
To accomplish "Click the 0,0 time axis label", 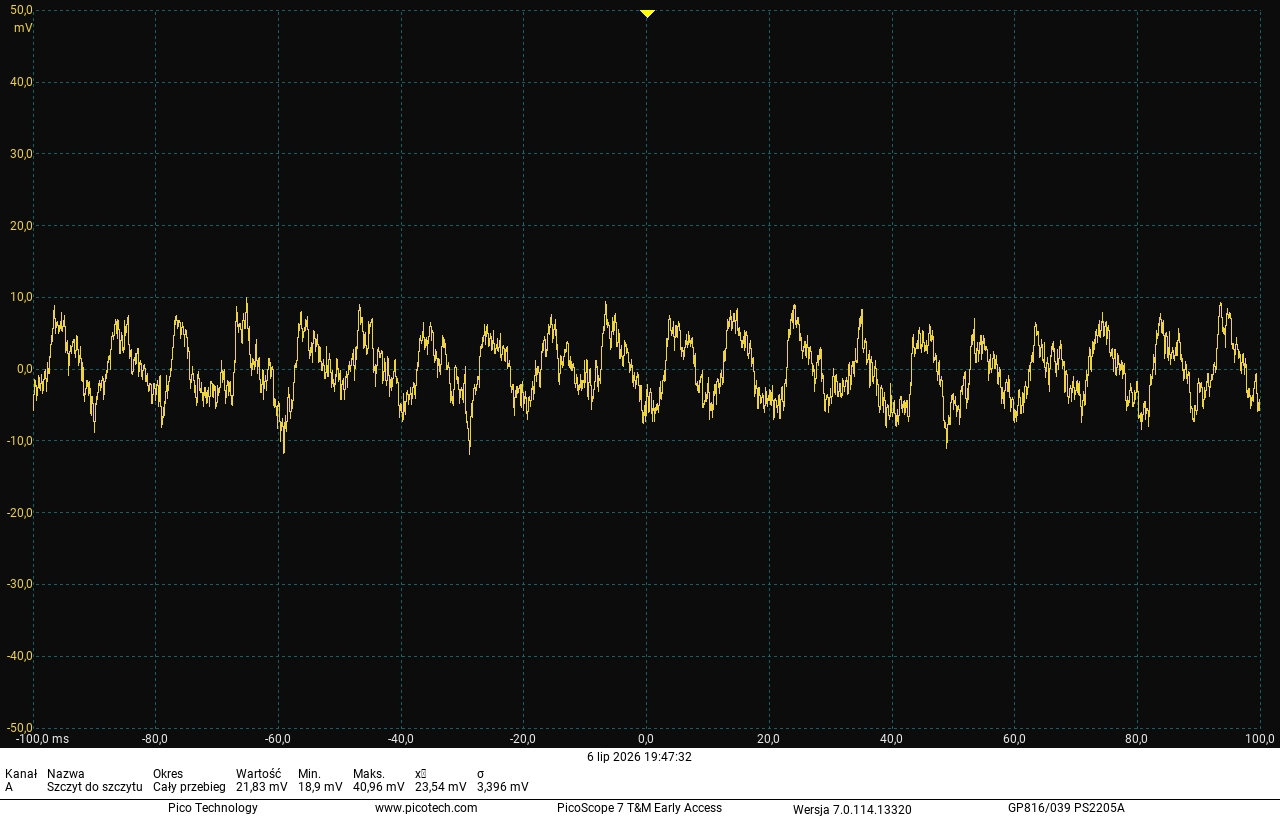I will coord(647,739).
